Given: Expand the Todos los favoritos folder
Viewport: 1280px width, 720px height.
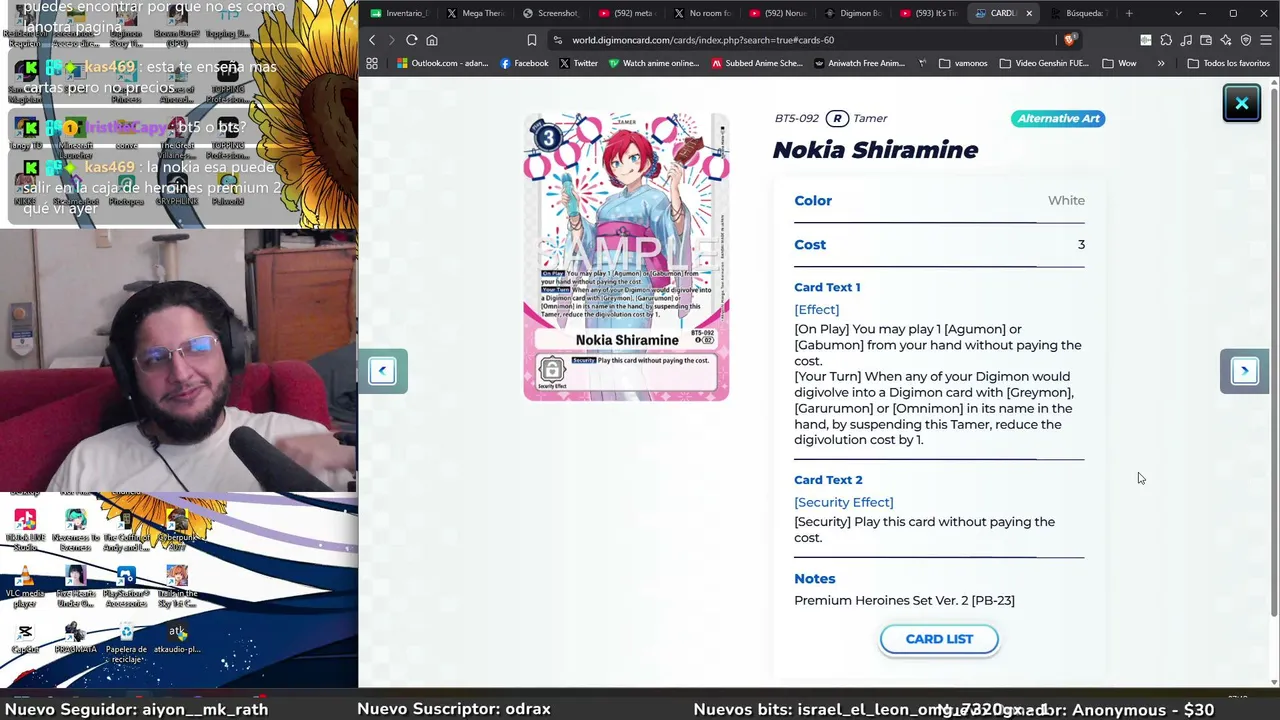Looking at the screenshot, I should (x=1228, y=63).
